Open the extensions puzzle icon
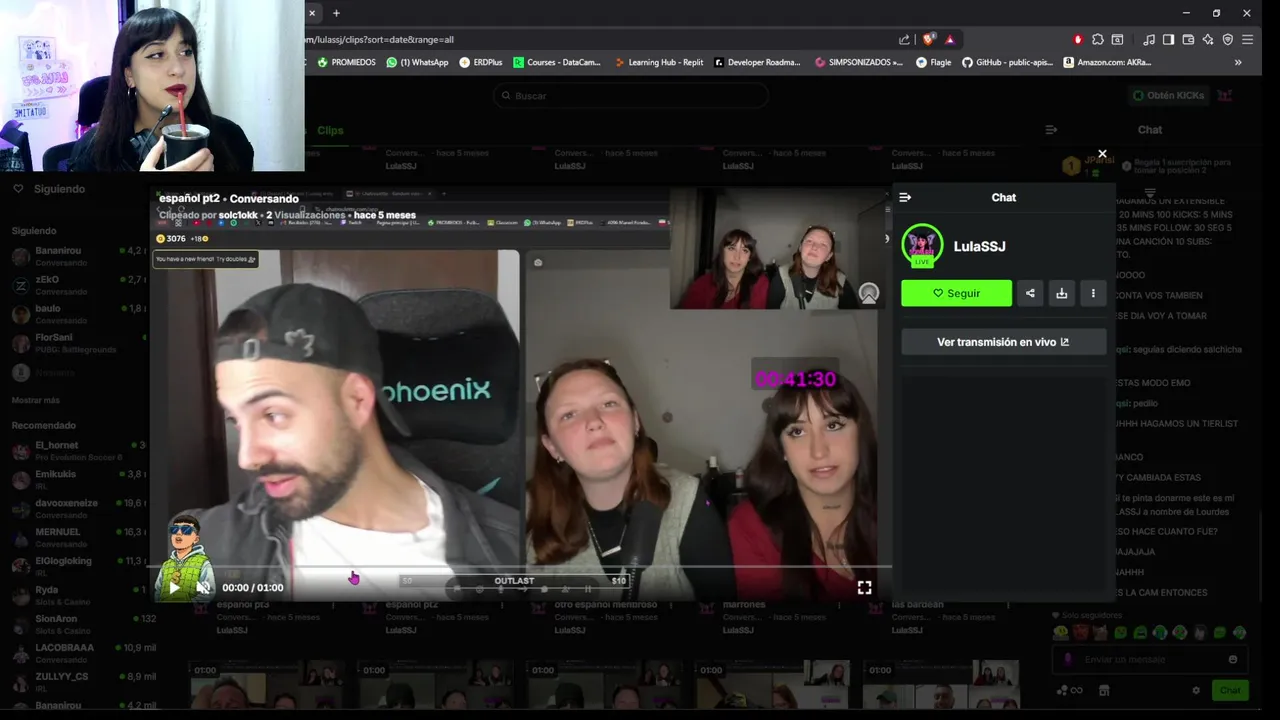 (x=1098, y=39)
